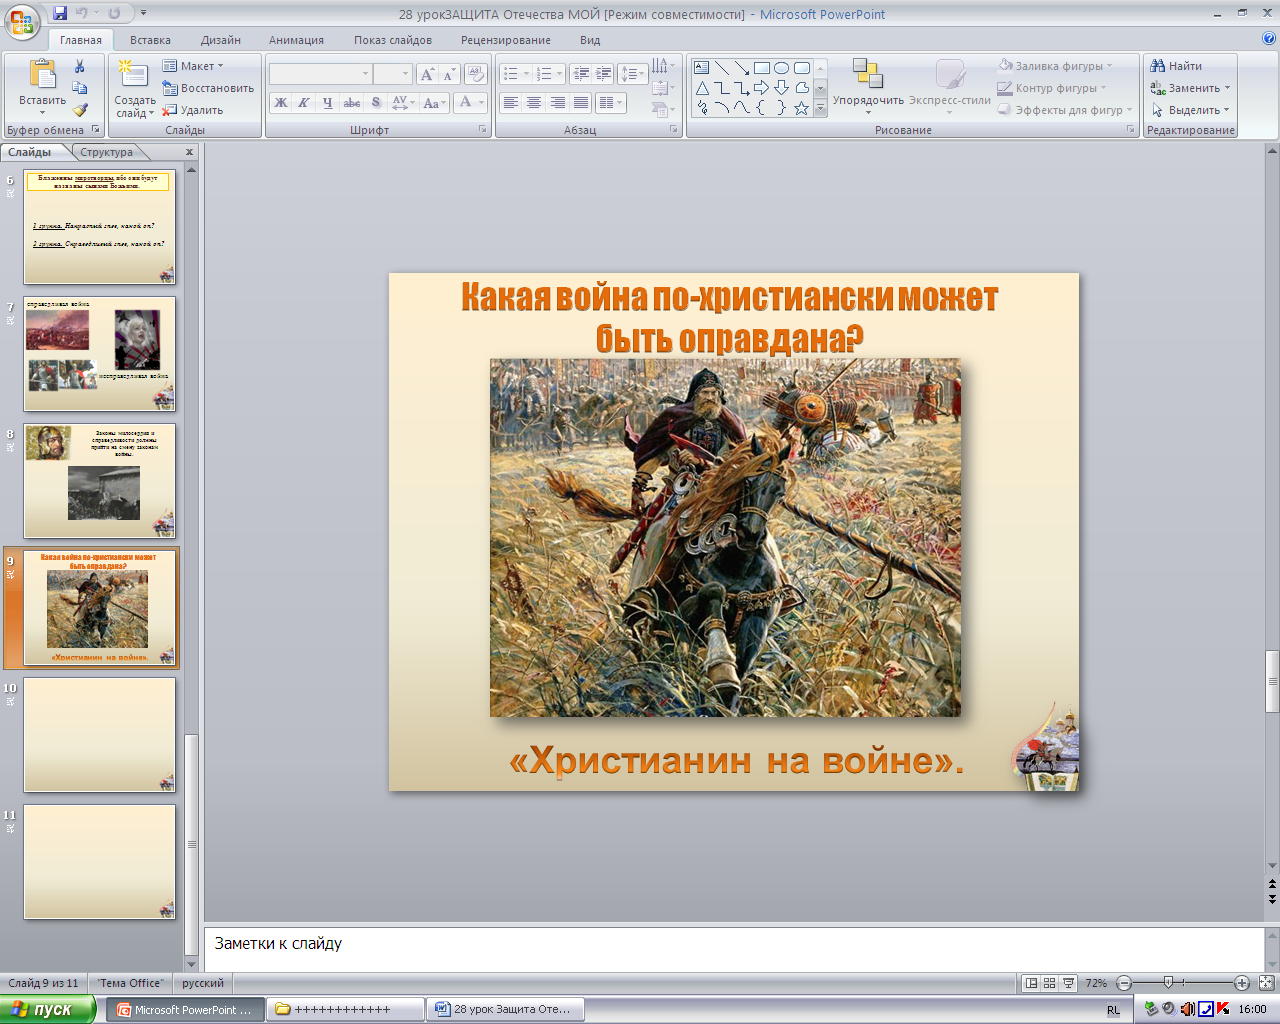Open the Контур фигуры outline dropdown
Viewport: 1280px width, 1024px height.
pyautogui.click(x=1052, y=88)
